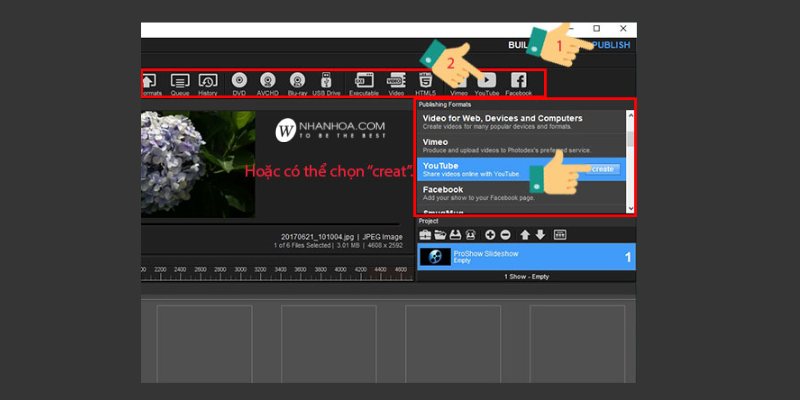
Task: Move the show up with the arrow icon
Action: pyautogui.click(x=525, y=235)
